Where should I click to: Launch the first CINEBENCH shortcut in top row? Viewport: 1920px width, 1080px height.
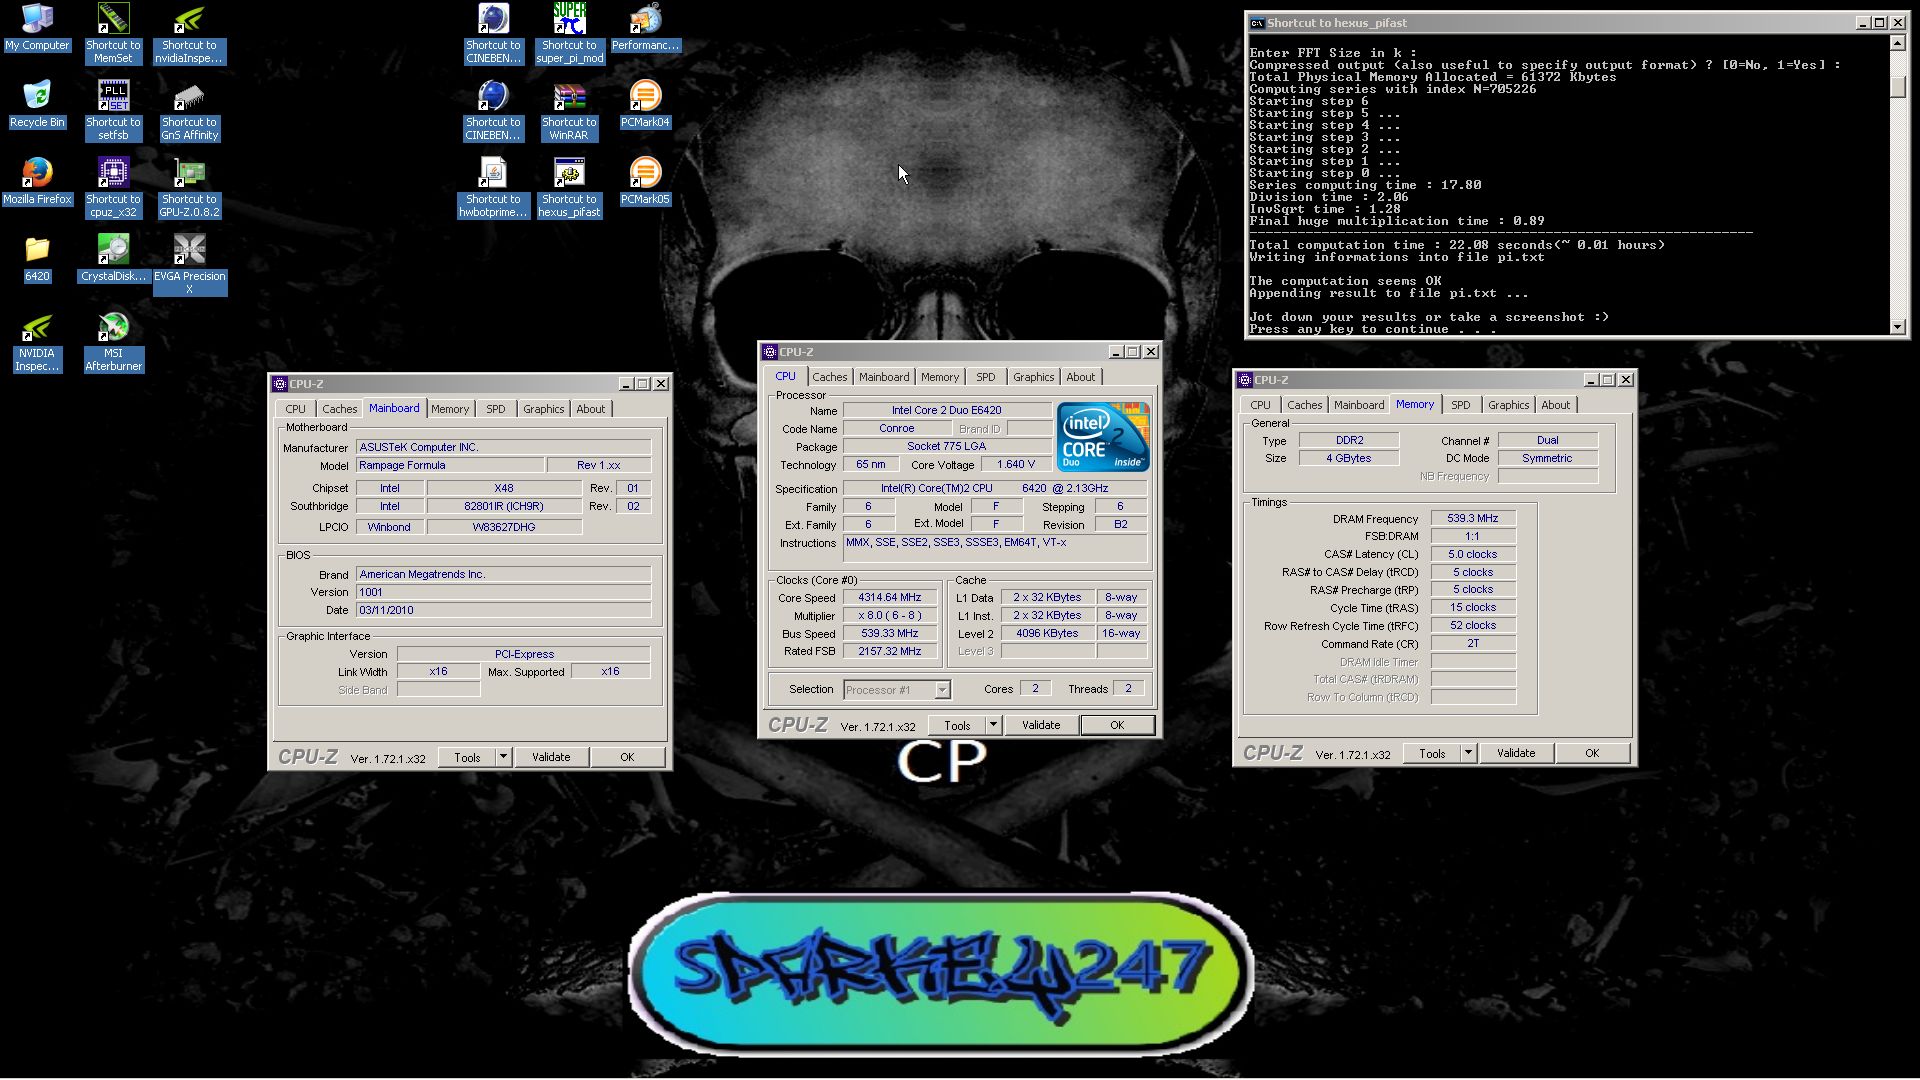pos(493,33)
